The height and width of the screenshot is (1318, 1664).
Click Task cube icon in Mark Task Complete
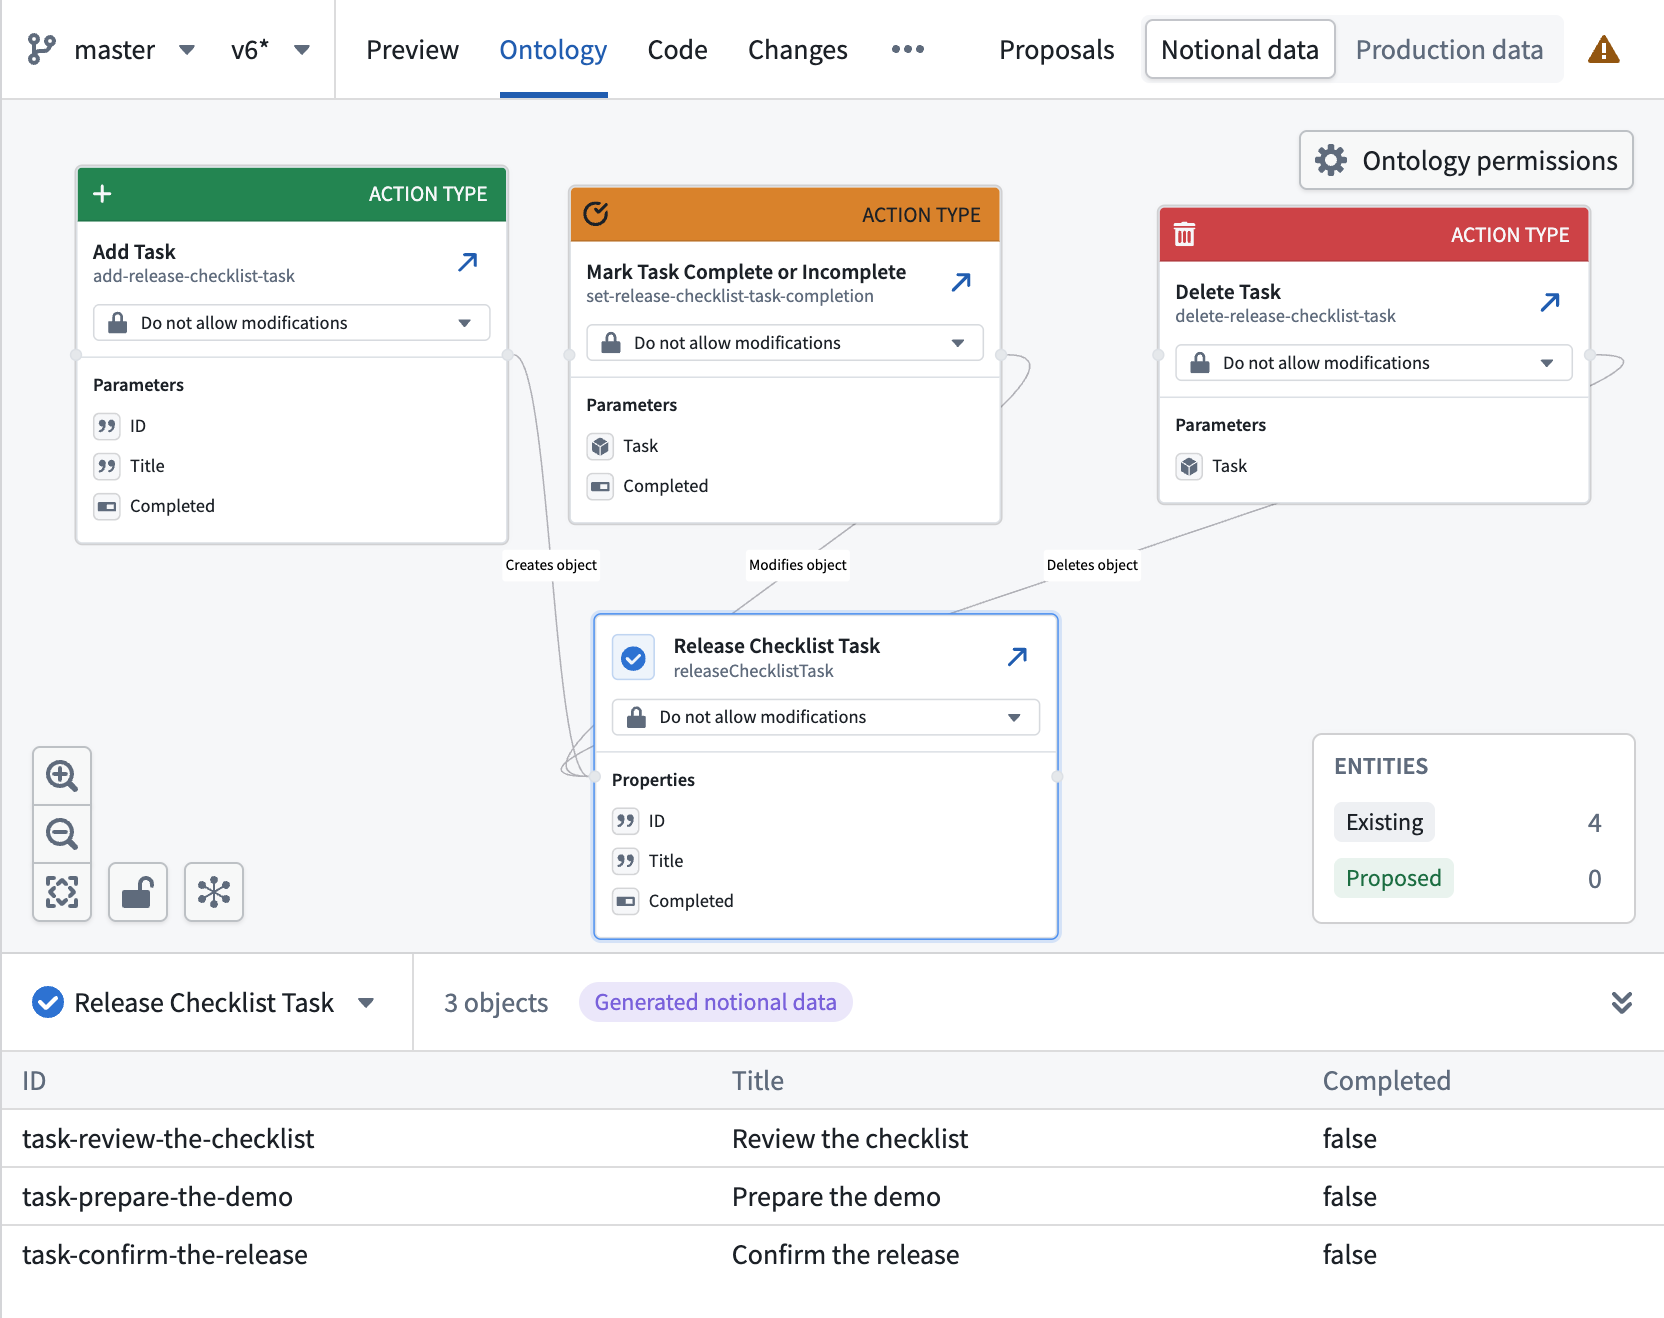point(600,446)
